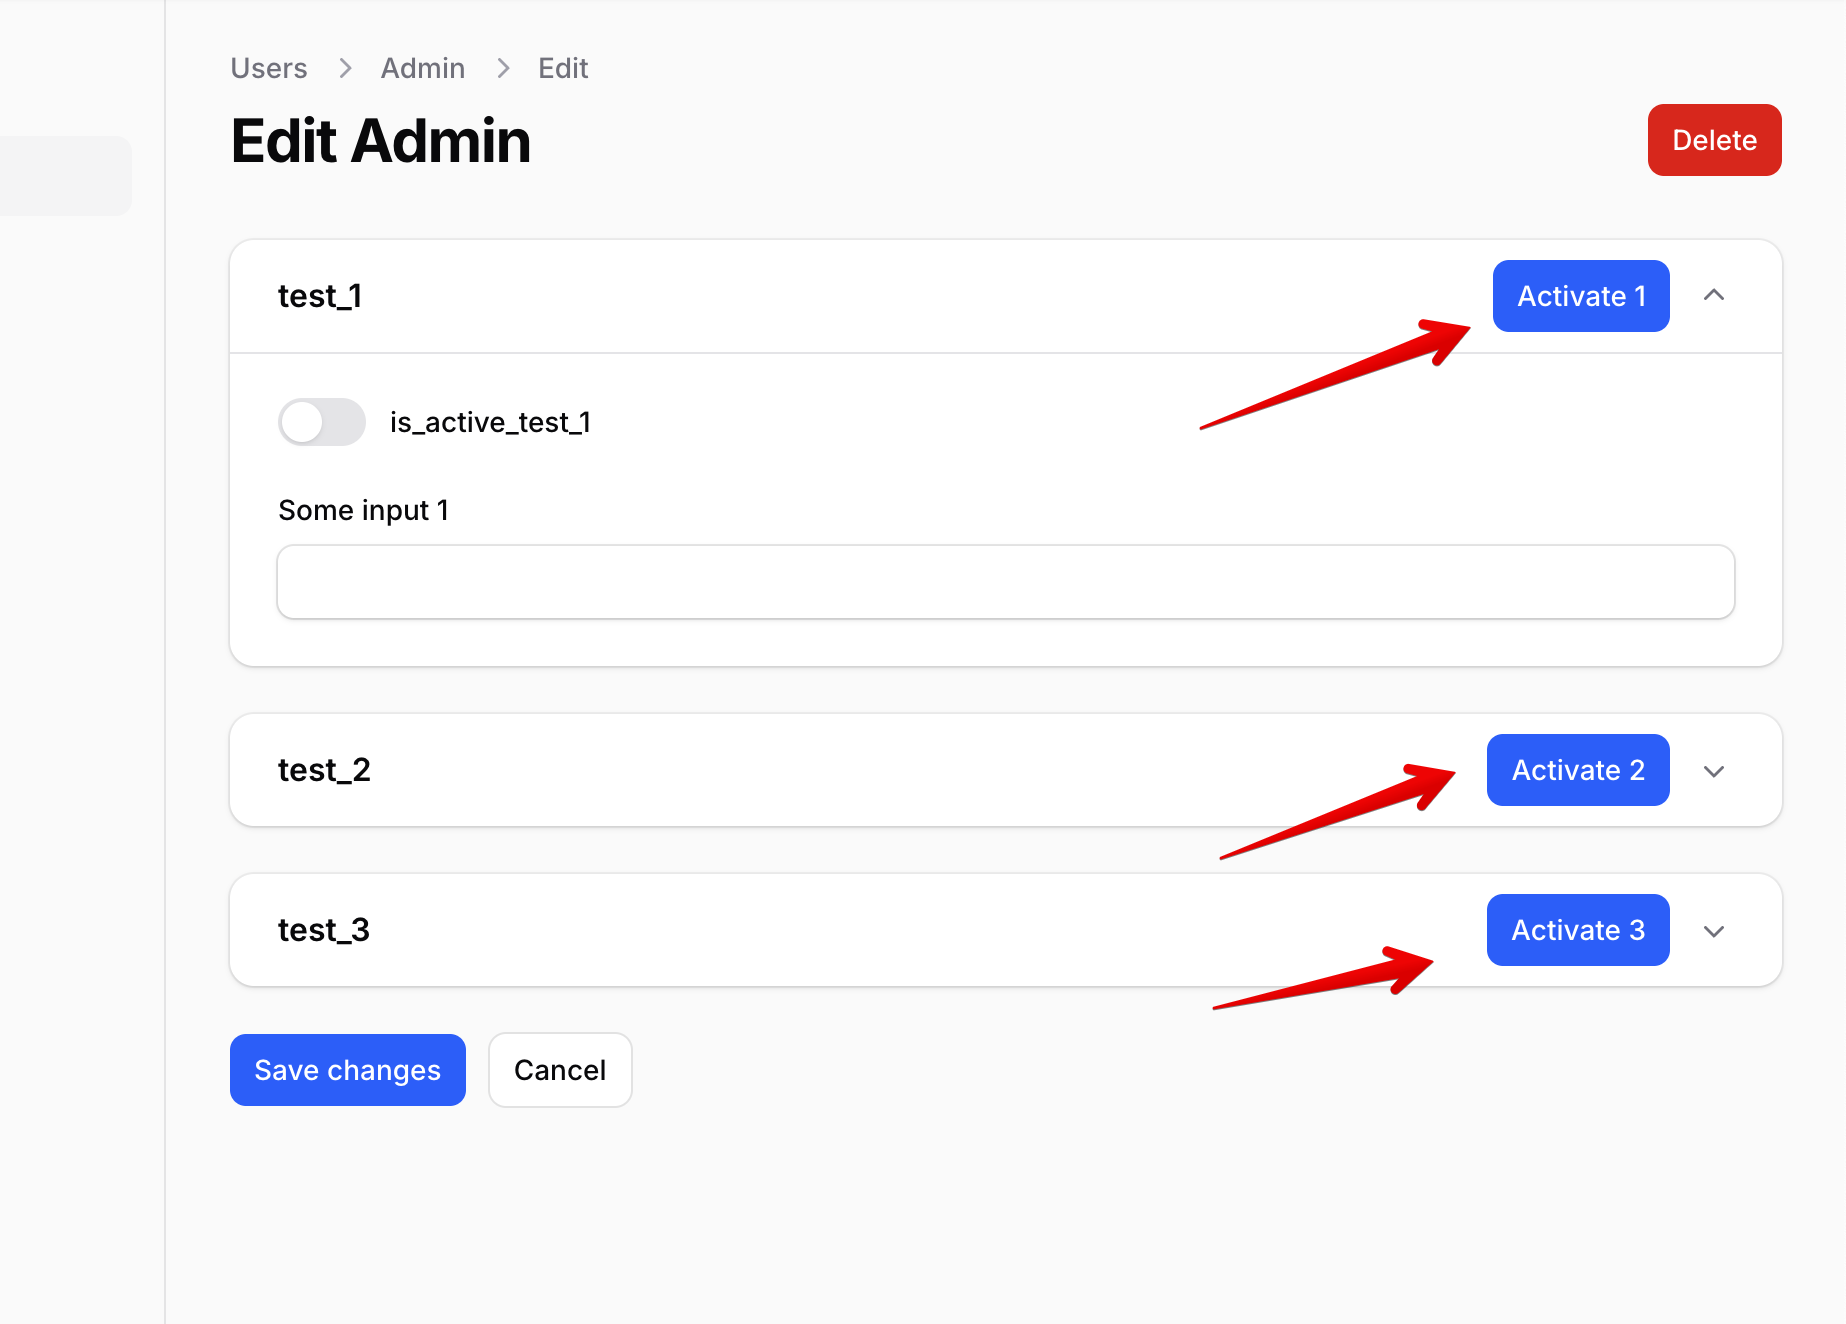Select the Edit breadcrumb item
This screenshot has width=1846, height=1324.
pos(563,68)
